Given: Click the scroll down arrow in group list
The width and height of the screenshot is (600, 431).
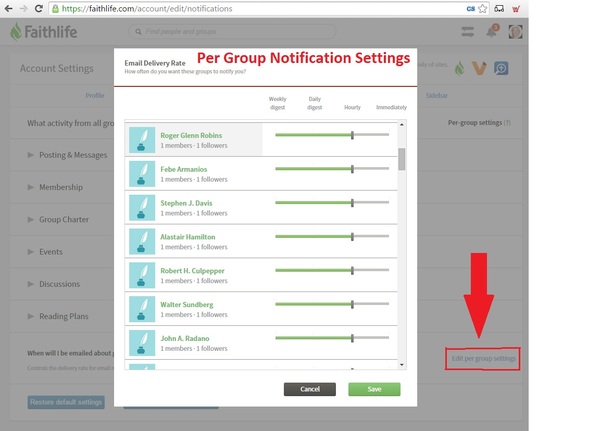Looking at the screenshot, I should [x=401, y=365].
